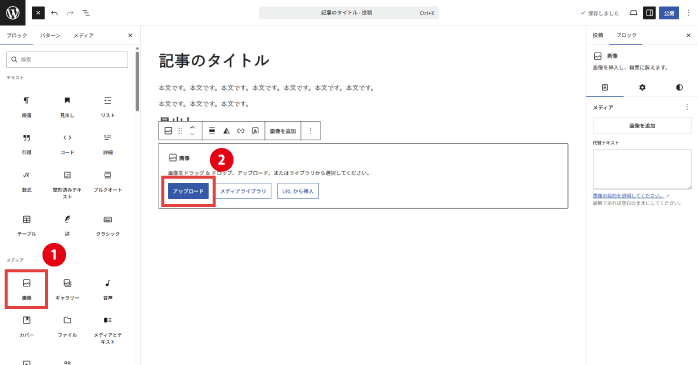Insert a 見出し heading block
This screenshot has width=698, height=365.
coord(67,107)
